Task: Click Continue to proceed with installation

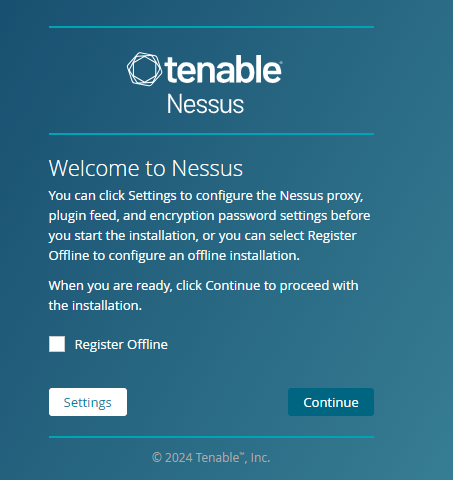Action: [331, 402]
